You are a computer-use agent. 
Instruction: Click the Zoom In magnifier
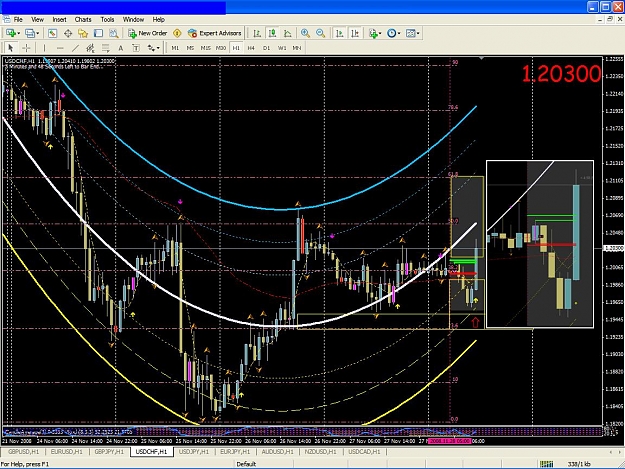pos(306,33)
